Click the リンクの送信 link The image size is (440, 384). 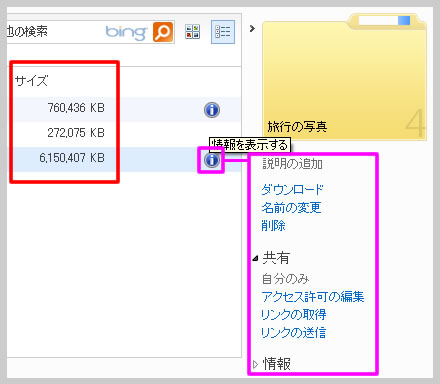point(293,332)
